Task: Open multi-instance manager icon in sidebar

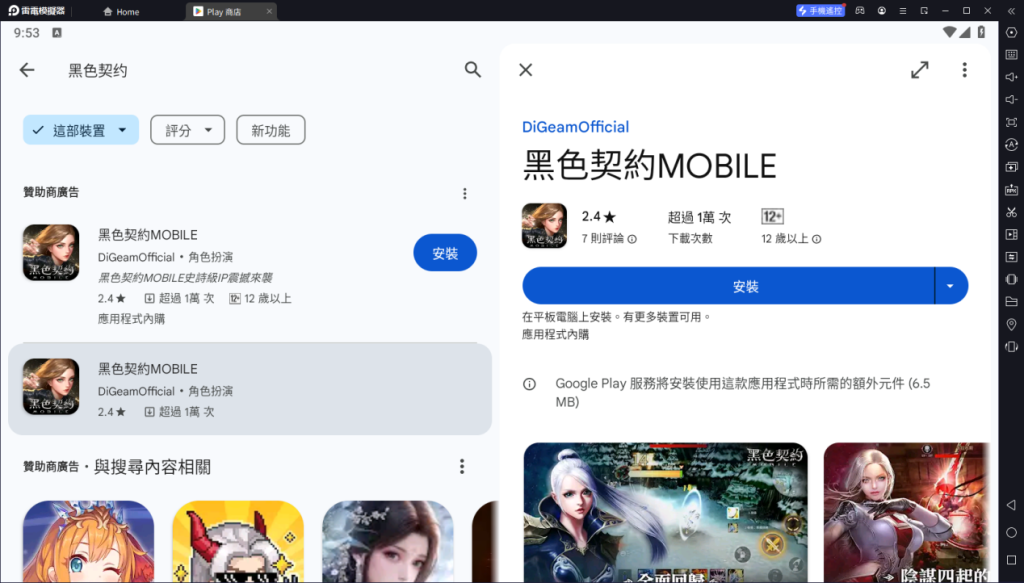Action: [x=1012, y=167]
